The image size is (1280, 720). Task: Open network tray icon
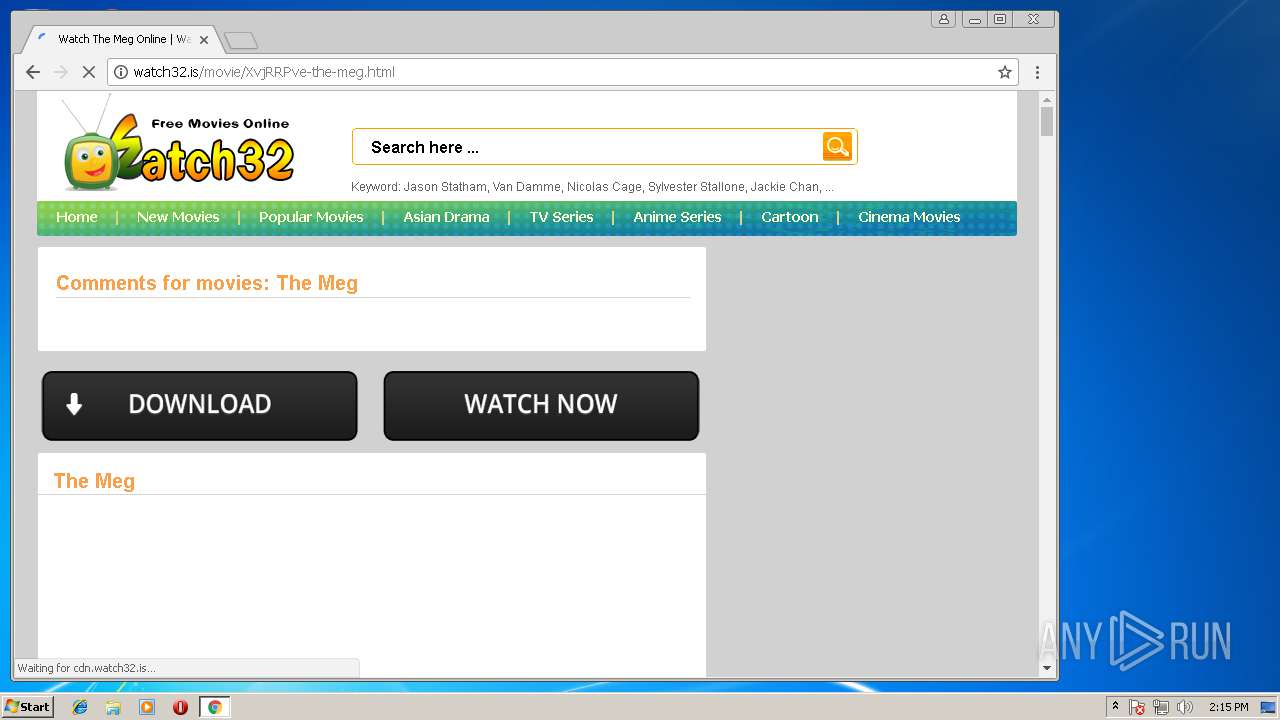pos(1161,707)
